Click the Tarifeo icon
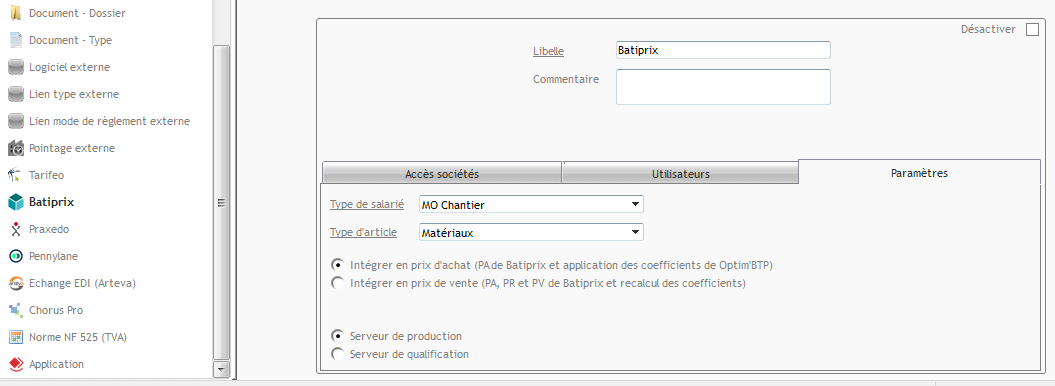The height and width of the screenshot is (386, 1055). click(16, 175)
